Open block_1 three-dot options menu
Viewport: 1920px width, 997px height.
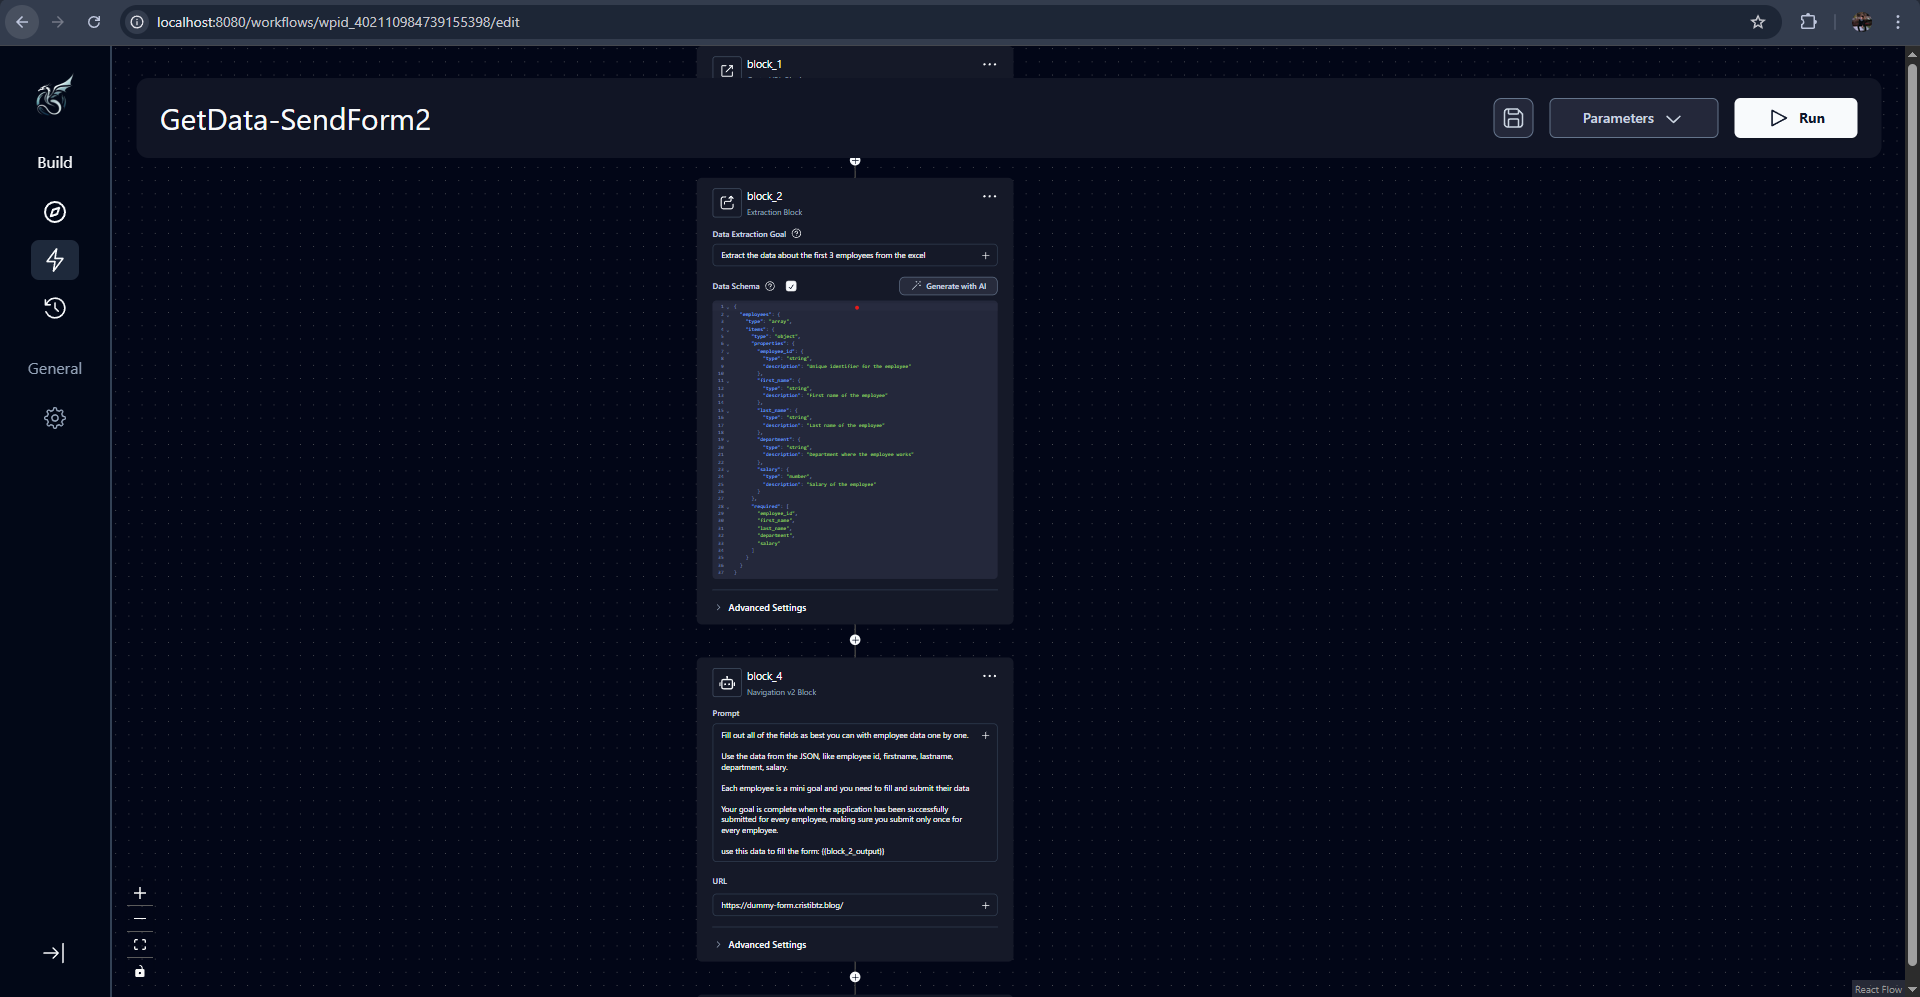point(989,64)
